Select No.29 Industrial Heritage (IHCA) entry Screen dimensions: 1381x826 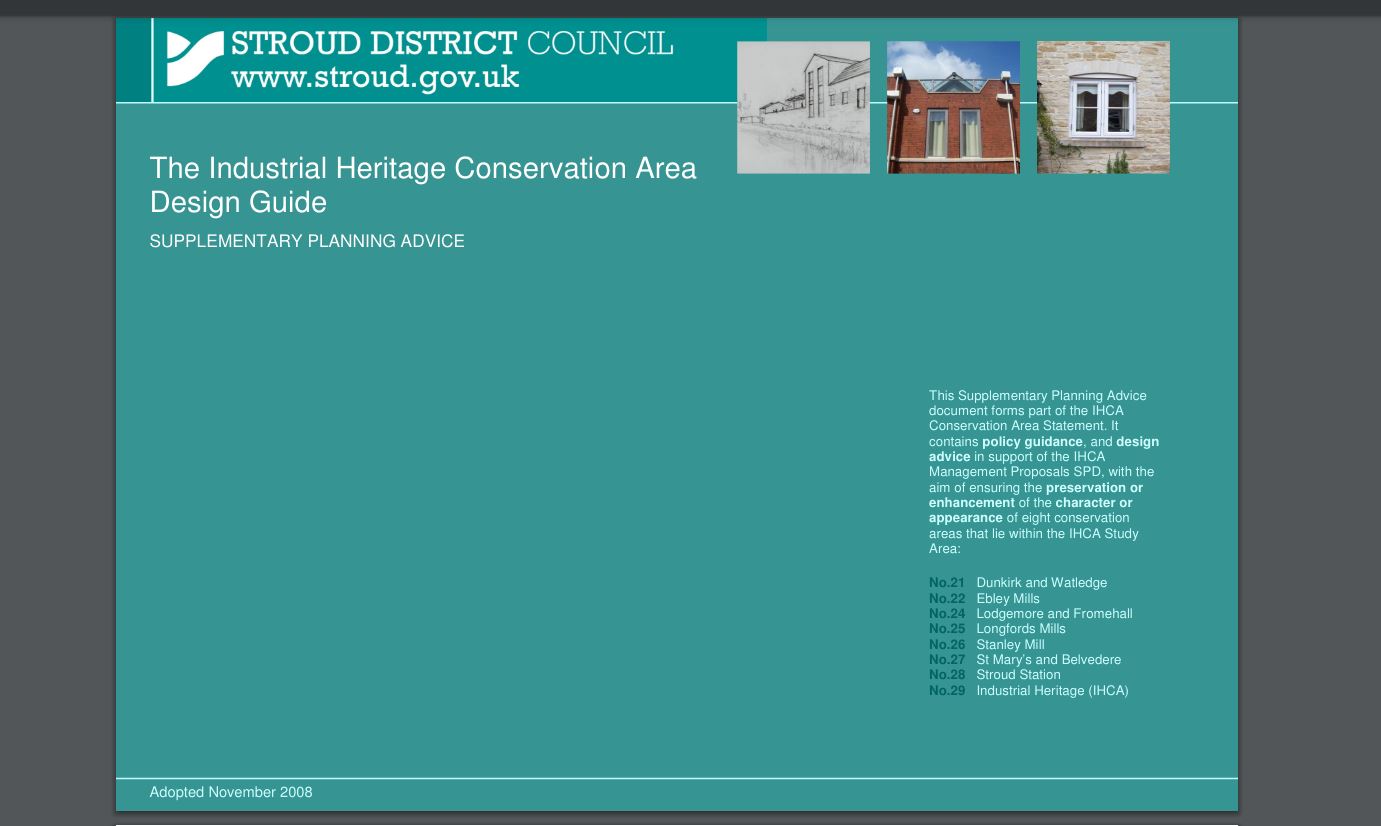[x=1051, y=691]
